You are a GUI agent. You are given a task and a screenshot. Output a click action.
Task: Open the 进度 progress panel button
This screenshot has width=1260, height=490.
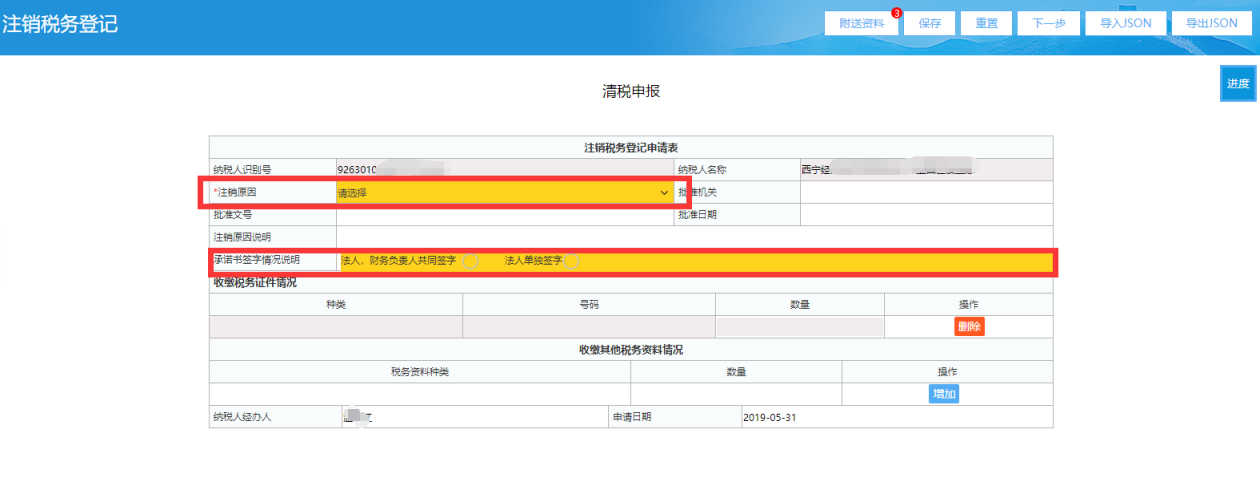point(1238,83)
